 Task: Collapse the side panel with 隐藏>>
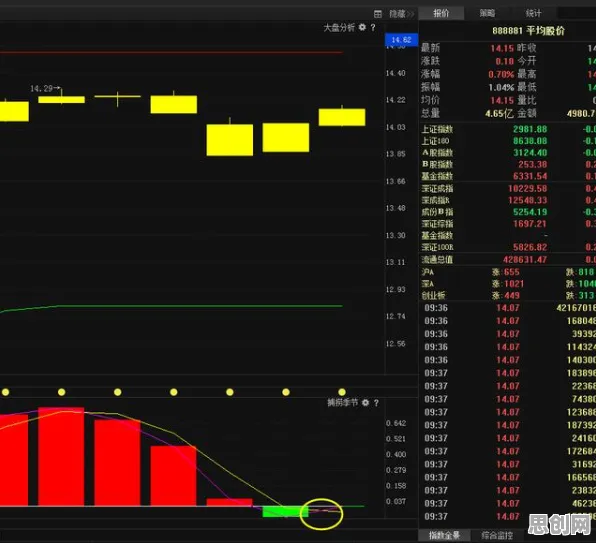(x=401, y=14)
